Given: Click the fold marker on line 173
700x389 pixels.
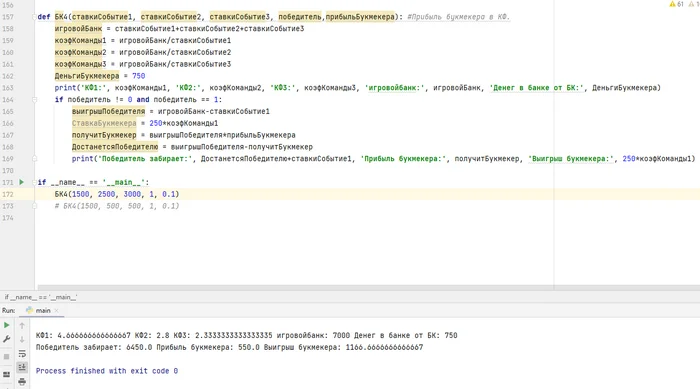Looking at the screenshot, I should [34, 206].
